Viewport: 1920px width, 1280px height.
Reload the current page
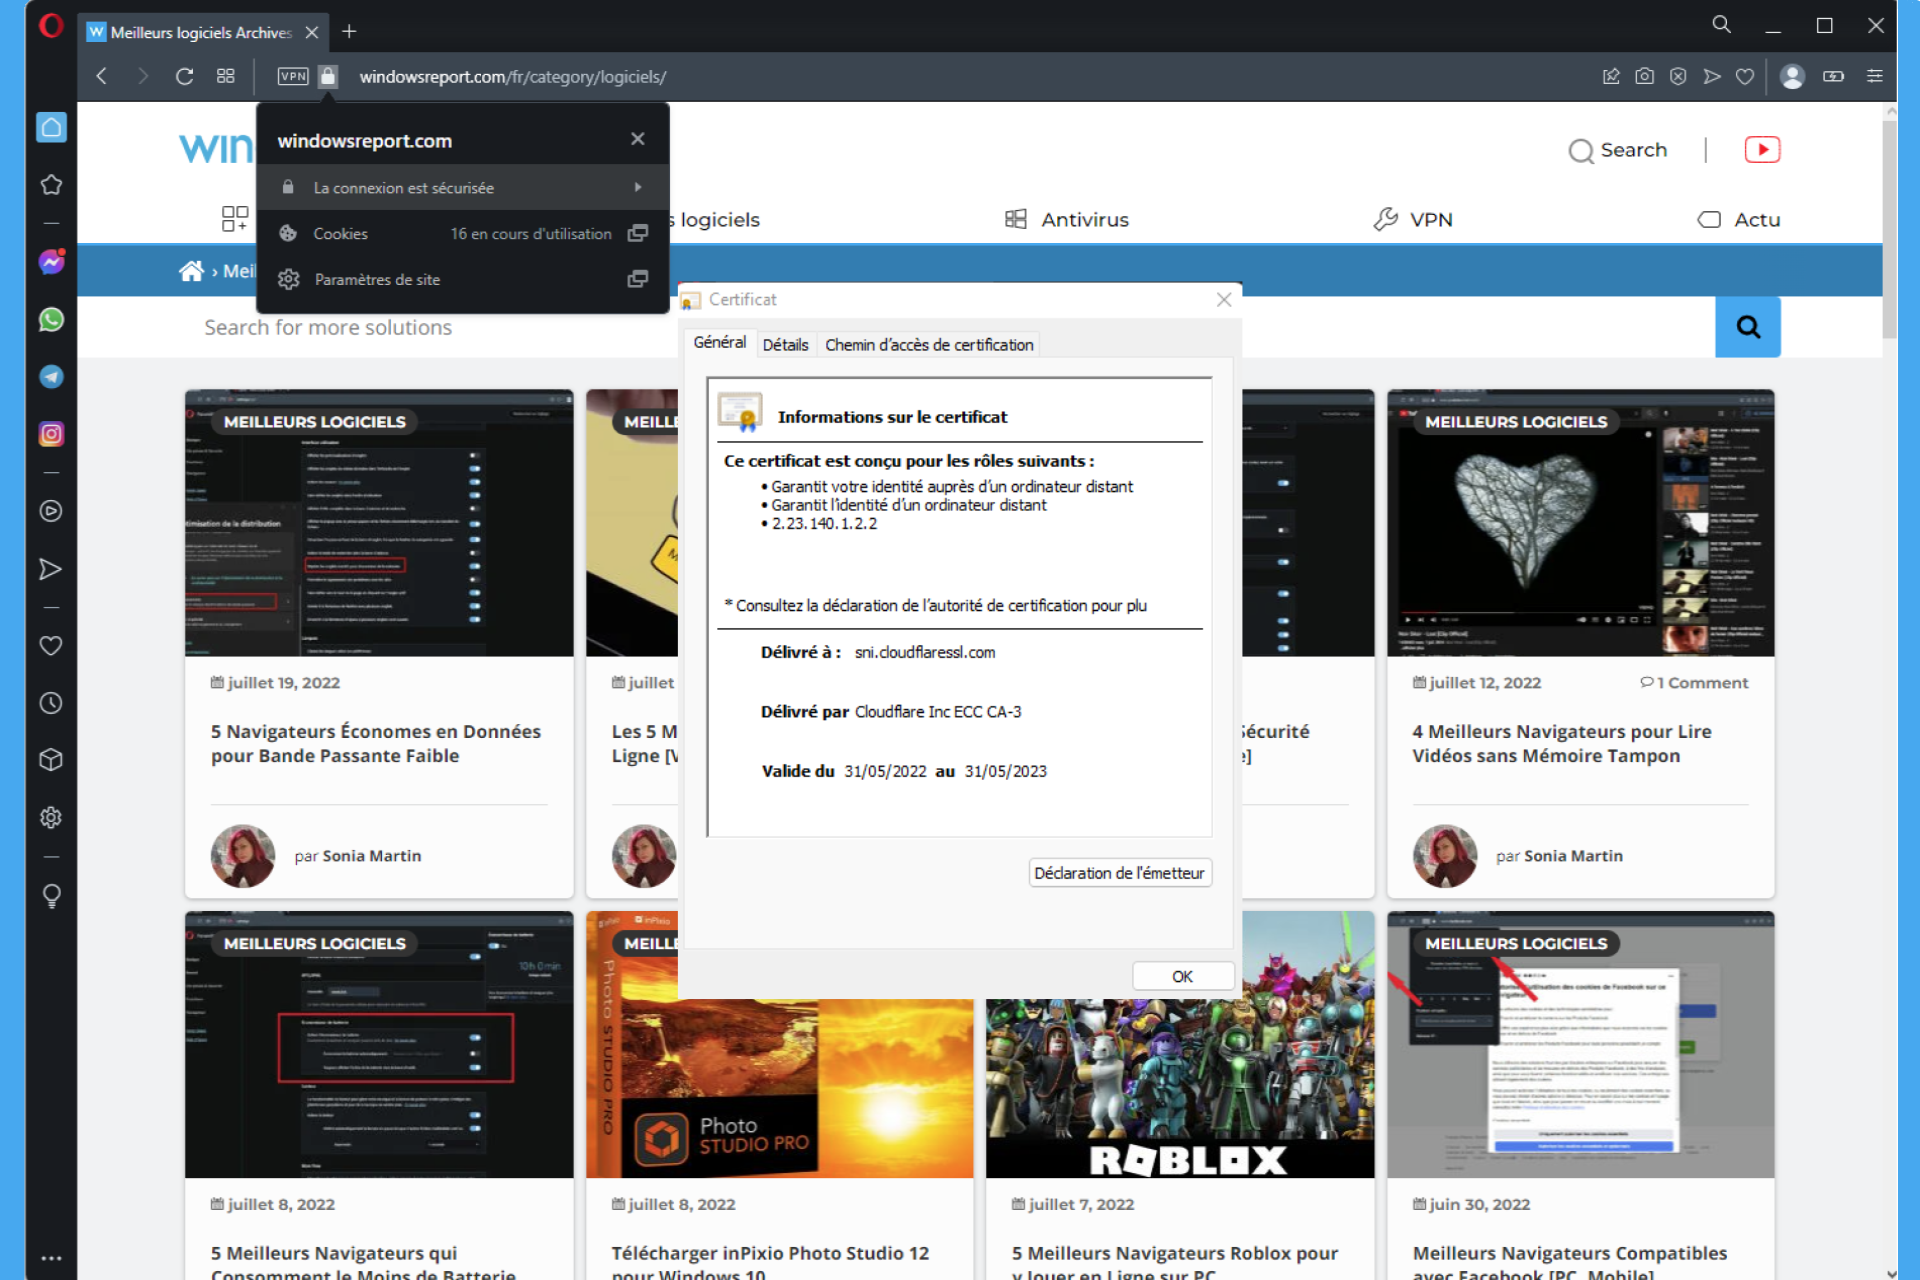184,76
